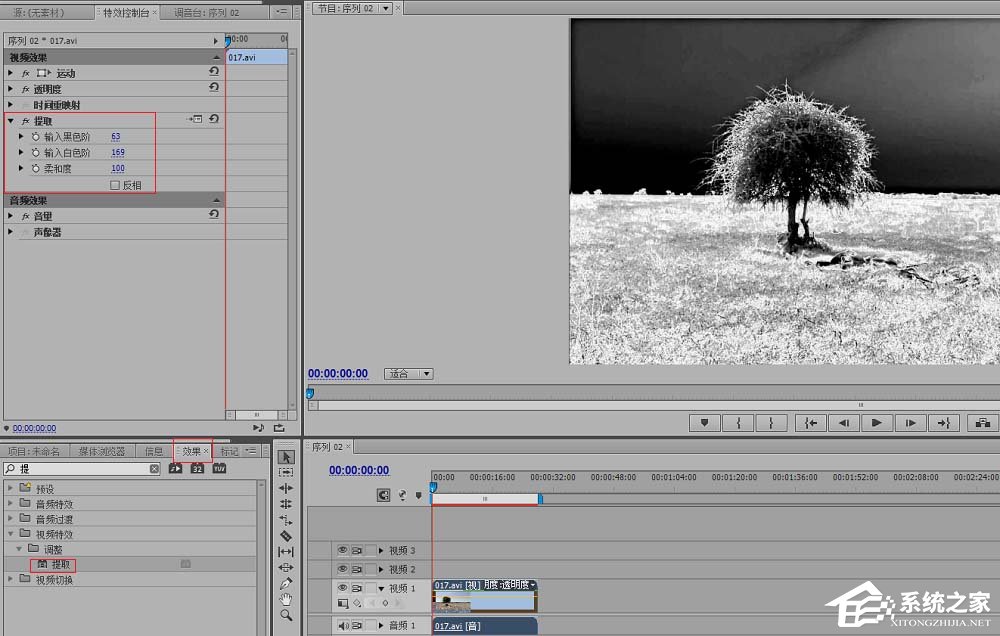Open the 适合 zoom level dropdown
This screenshot has width=1000, height=636.
(409, 374)
